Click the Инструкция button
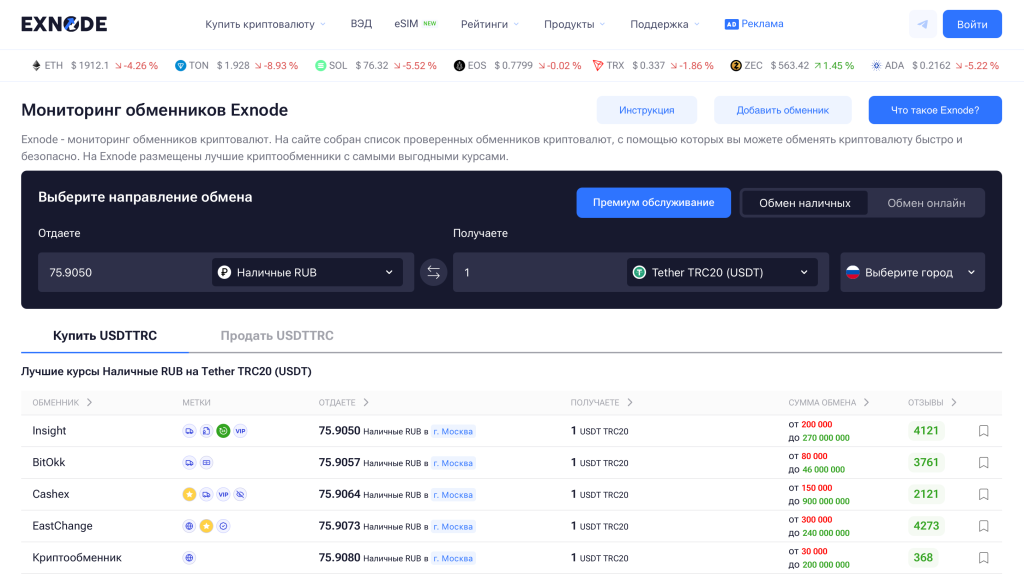The image size is (1024, 574). (647, 110)
